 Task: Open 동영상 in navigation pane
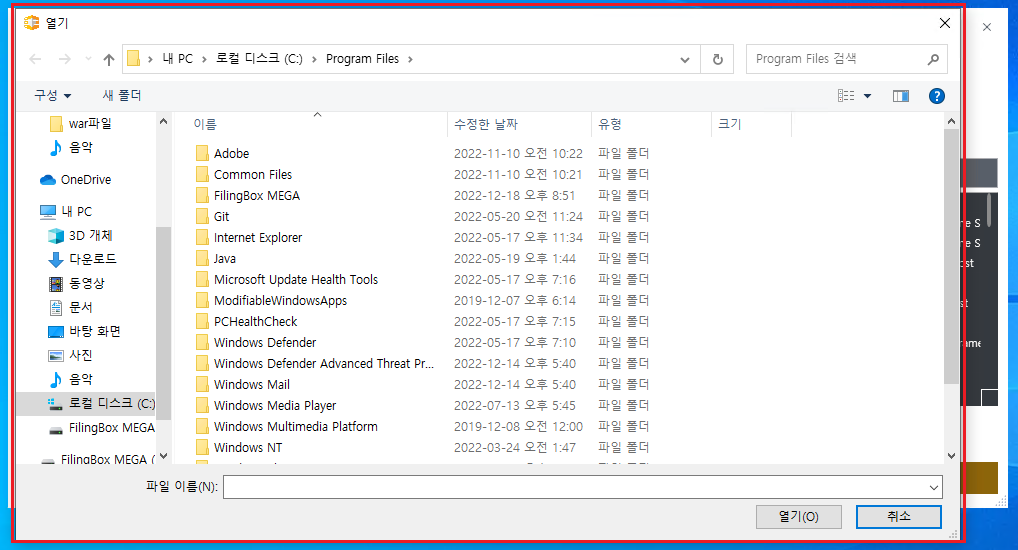click(x=77, y=283)
